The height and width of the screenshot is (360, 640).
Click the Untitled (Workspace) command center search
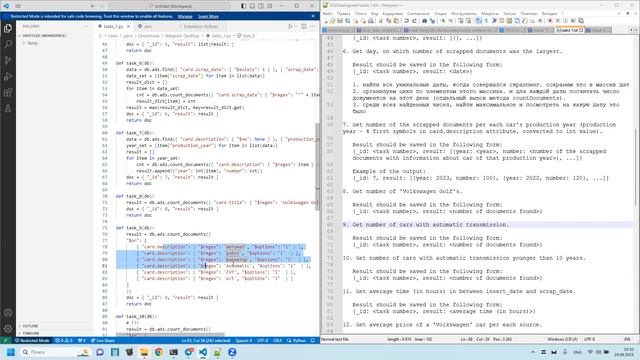coord(169,6)
